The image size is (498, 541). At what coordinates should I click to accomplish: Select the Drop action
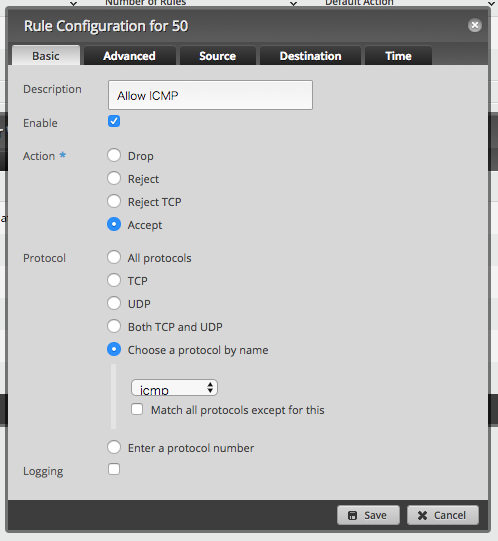[x=114, y=155]
